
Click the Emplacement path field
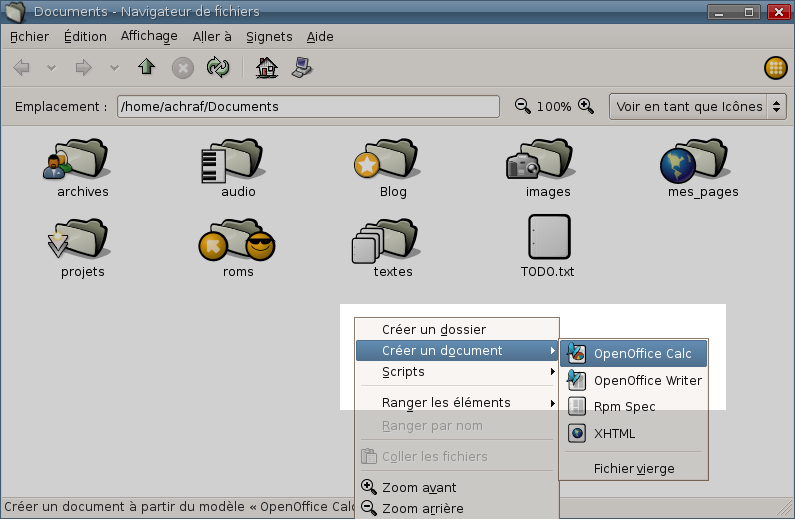click(x=308, y=106)
